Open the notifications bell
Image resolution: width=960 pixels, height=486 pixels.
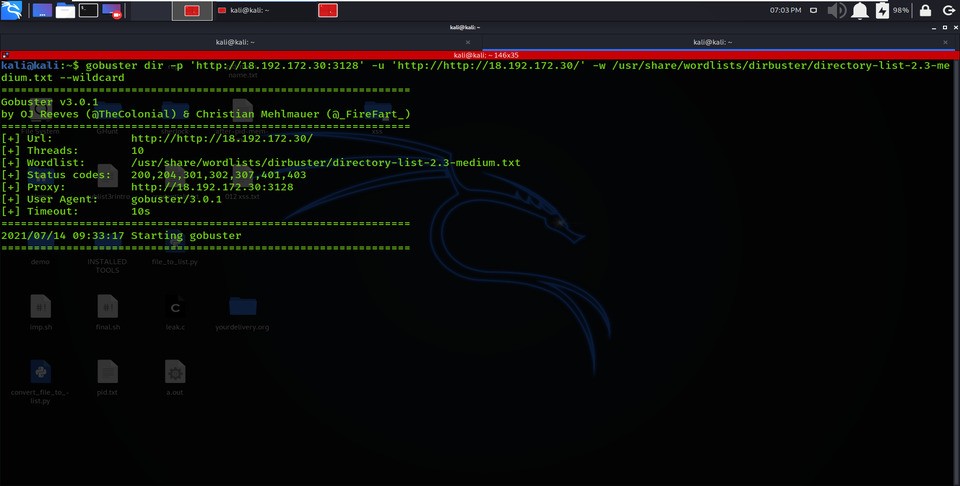(860, 10)
